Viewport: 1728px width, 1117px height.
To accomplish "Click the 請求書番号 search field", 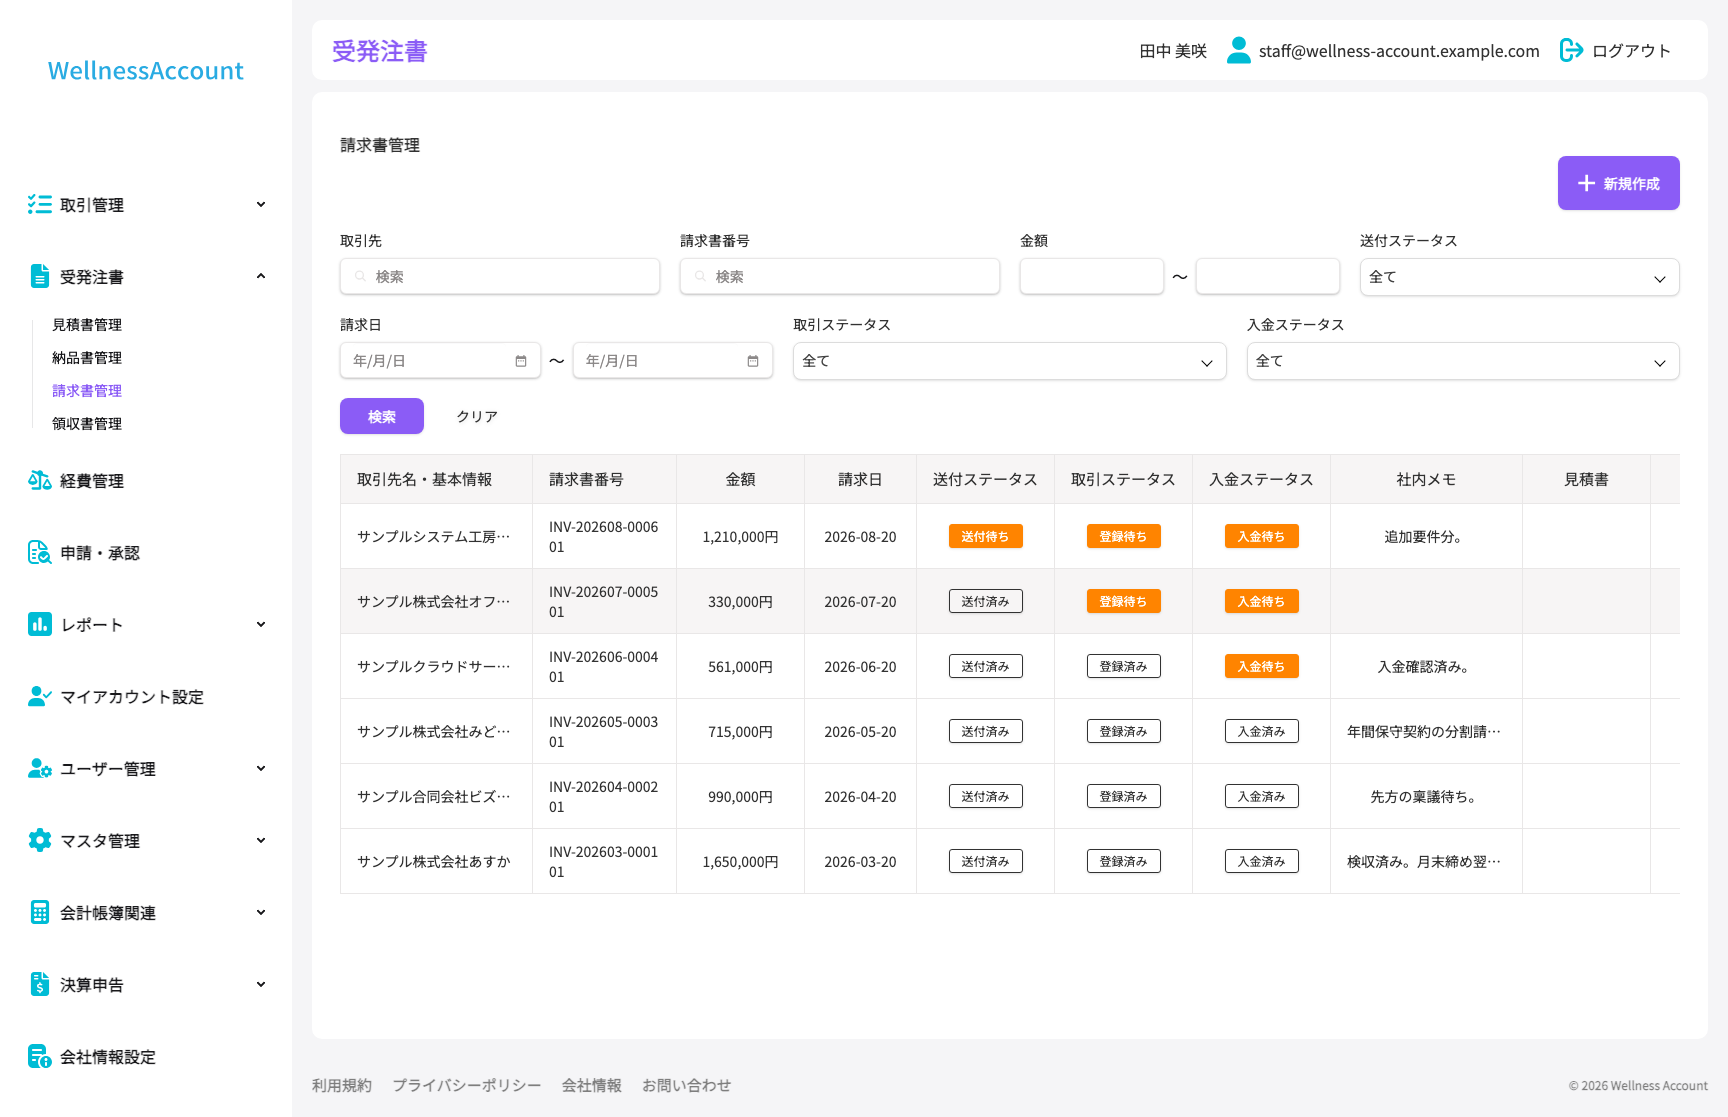I will pos(840,277).
